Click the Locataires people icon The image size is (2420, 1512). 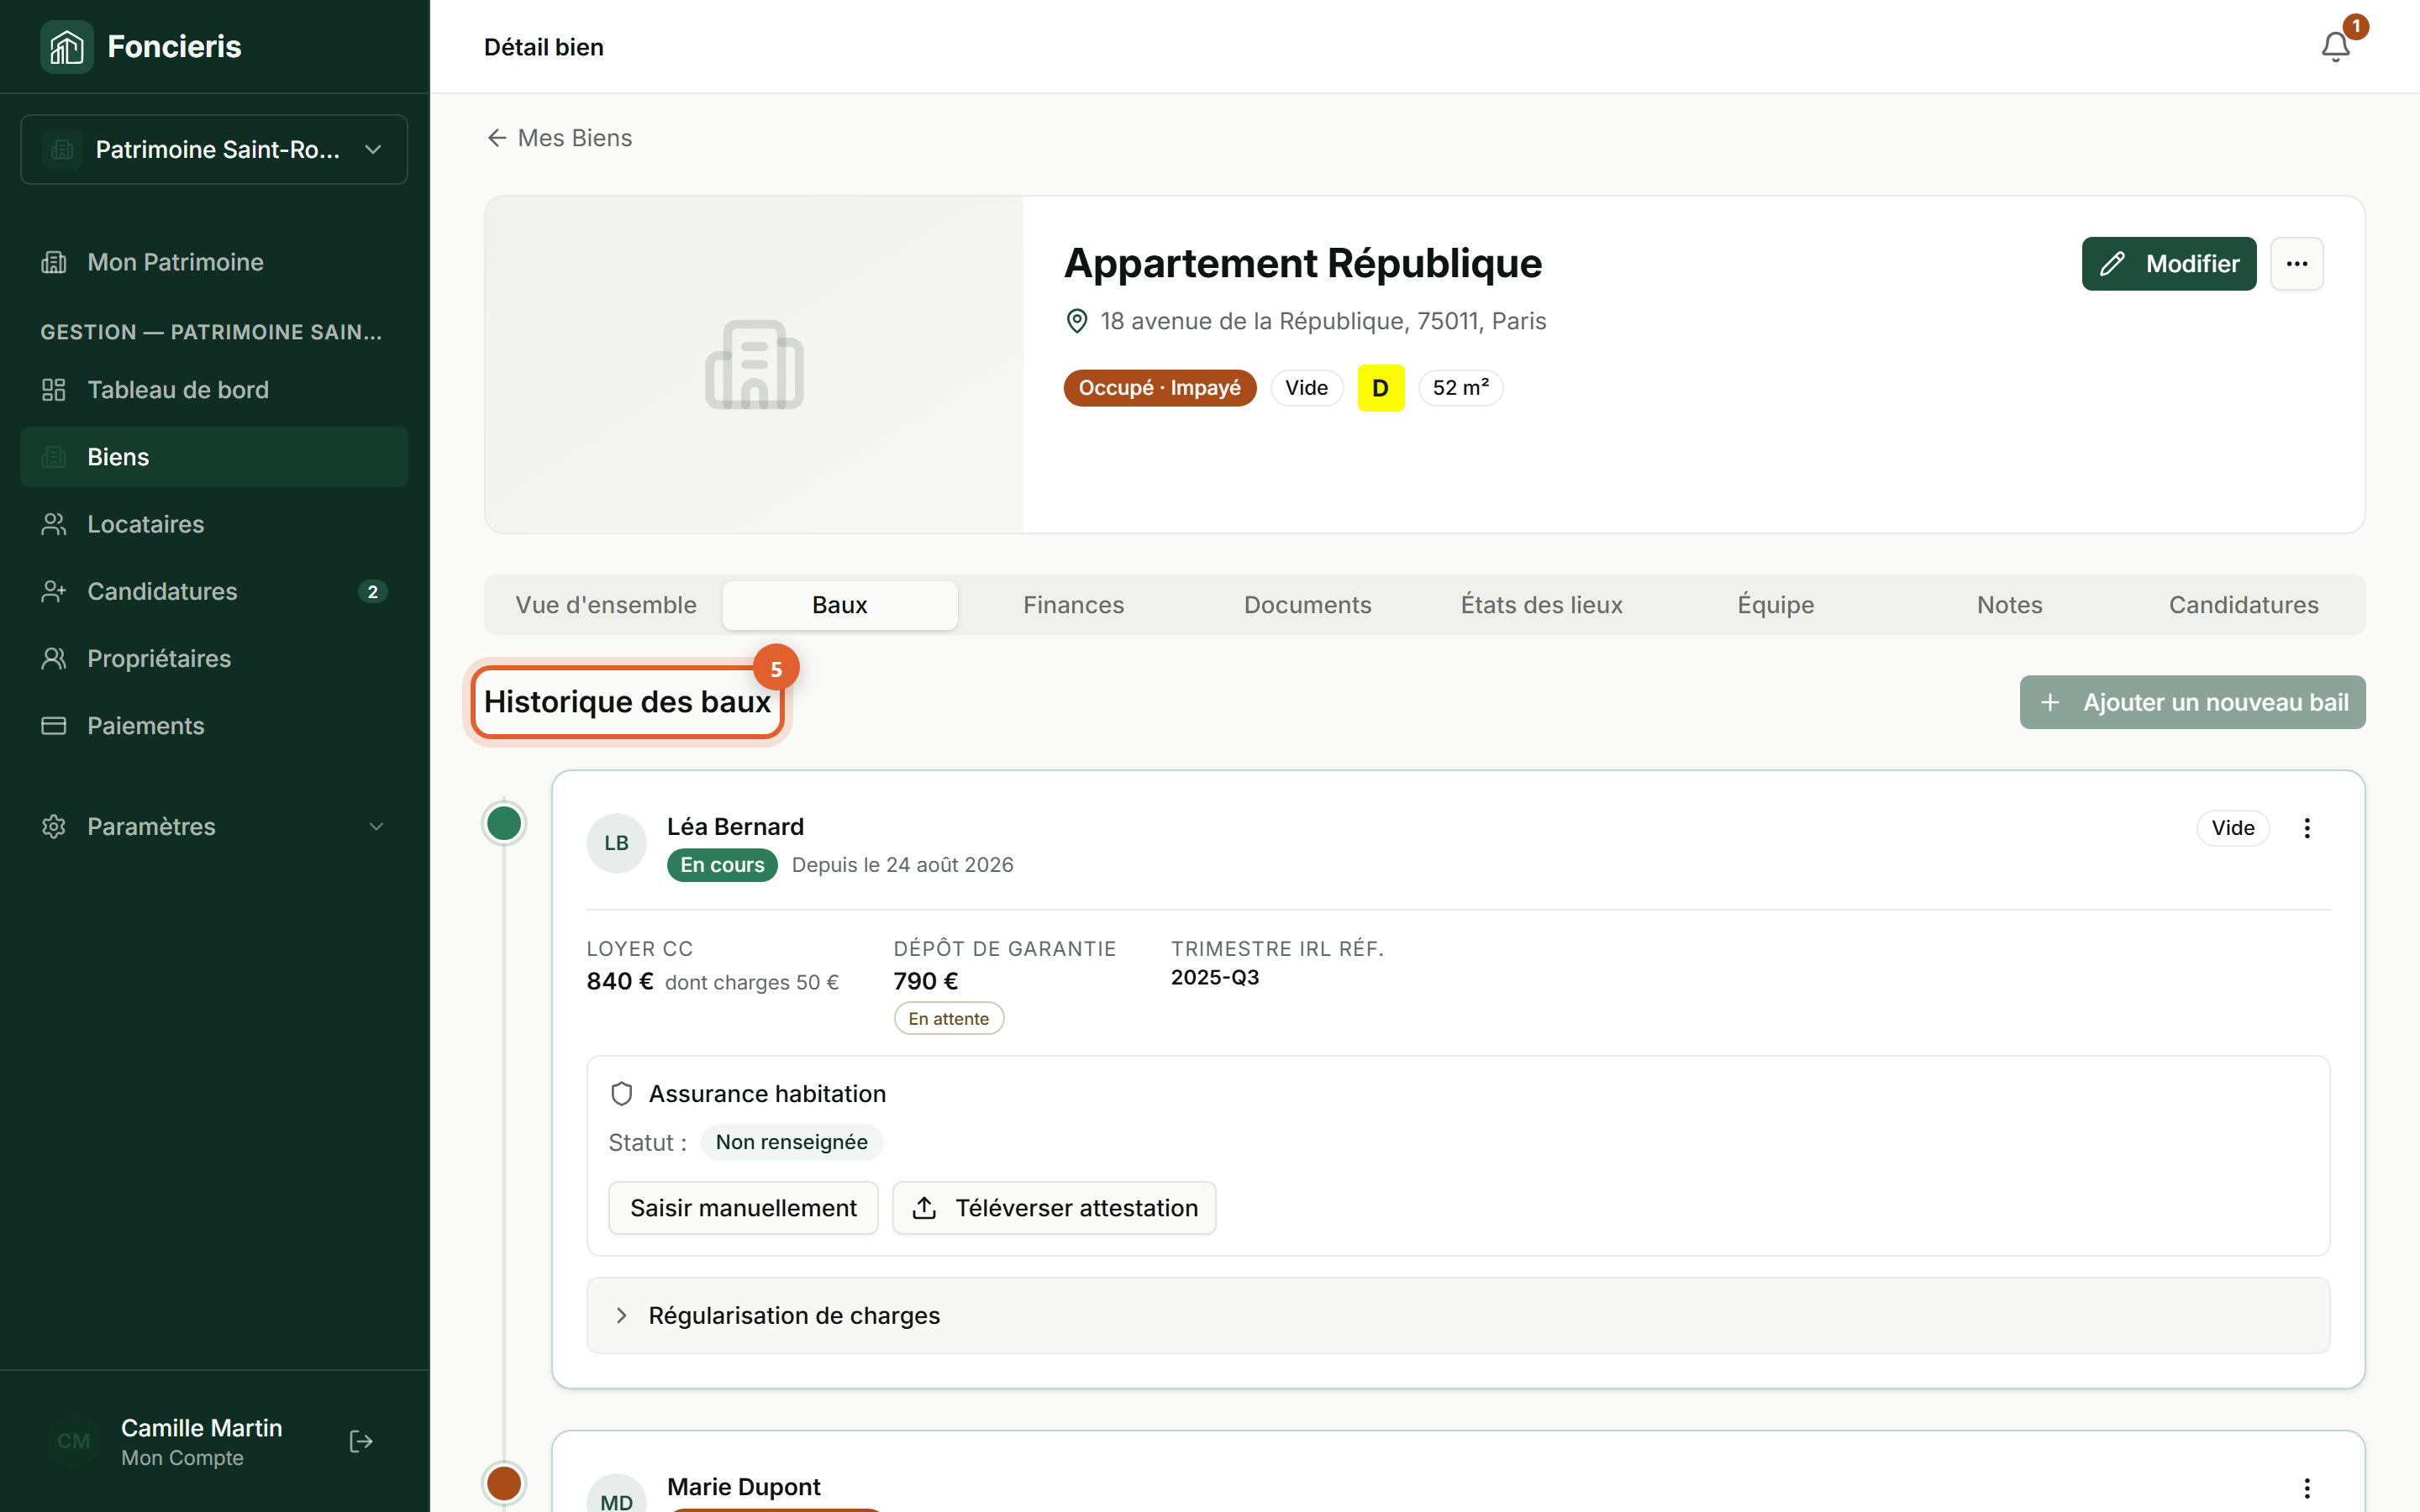coord(54,524)
